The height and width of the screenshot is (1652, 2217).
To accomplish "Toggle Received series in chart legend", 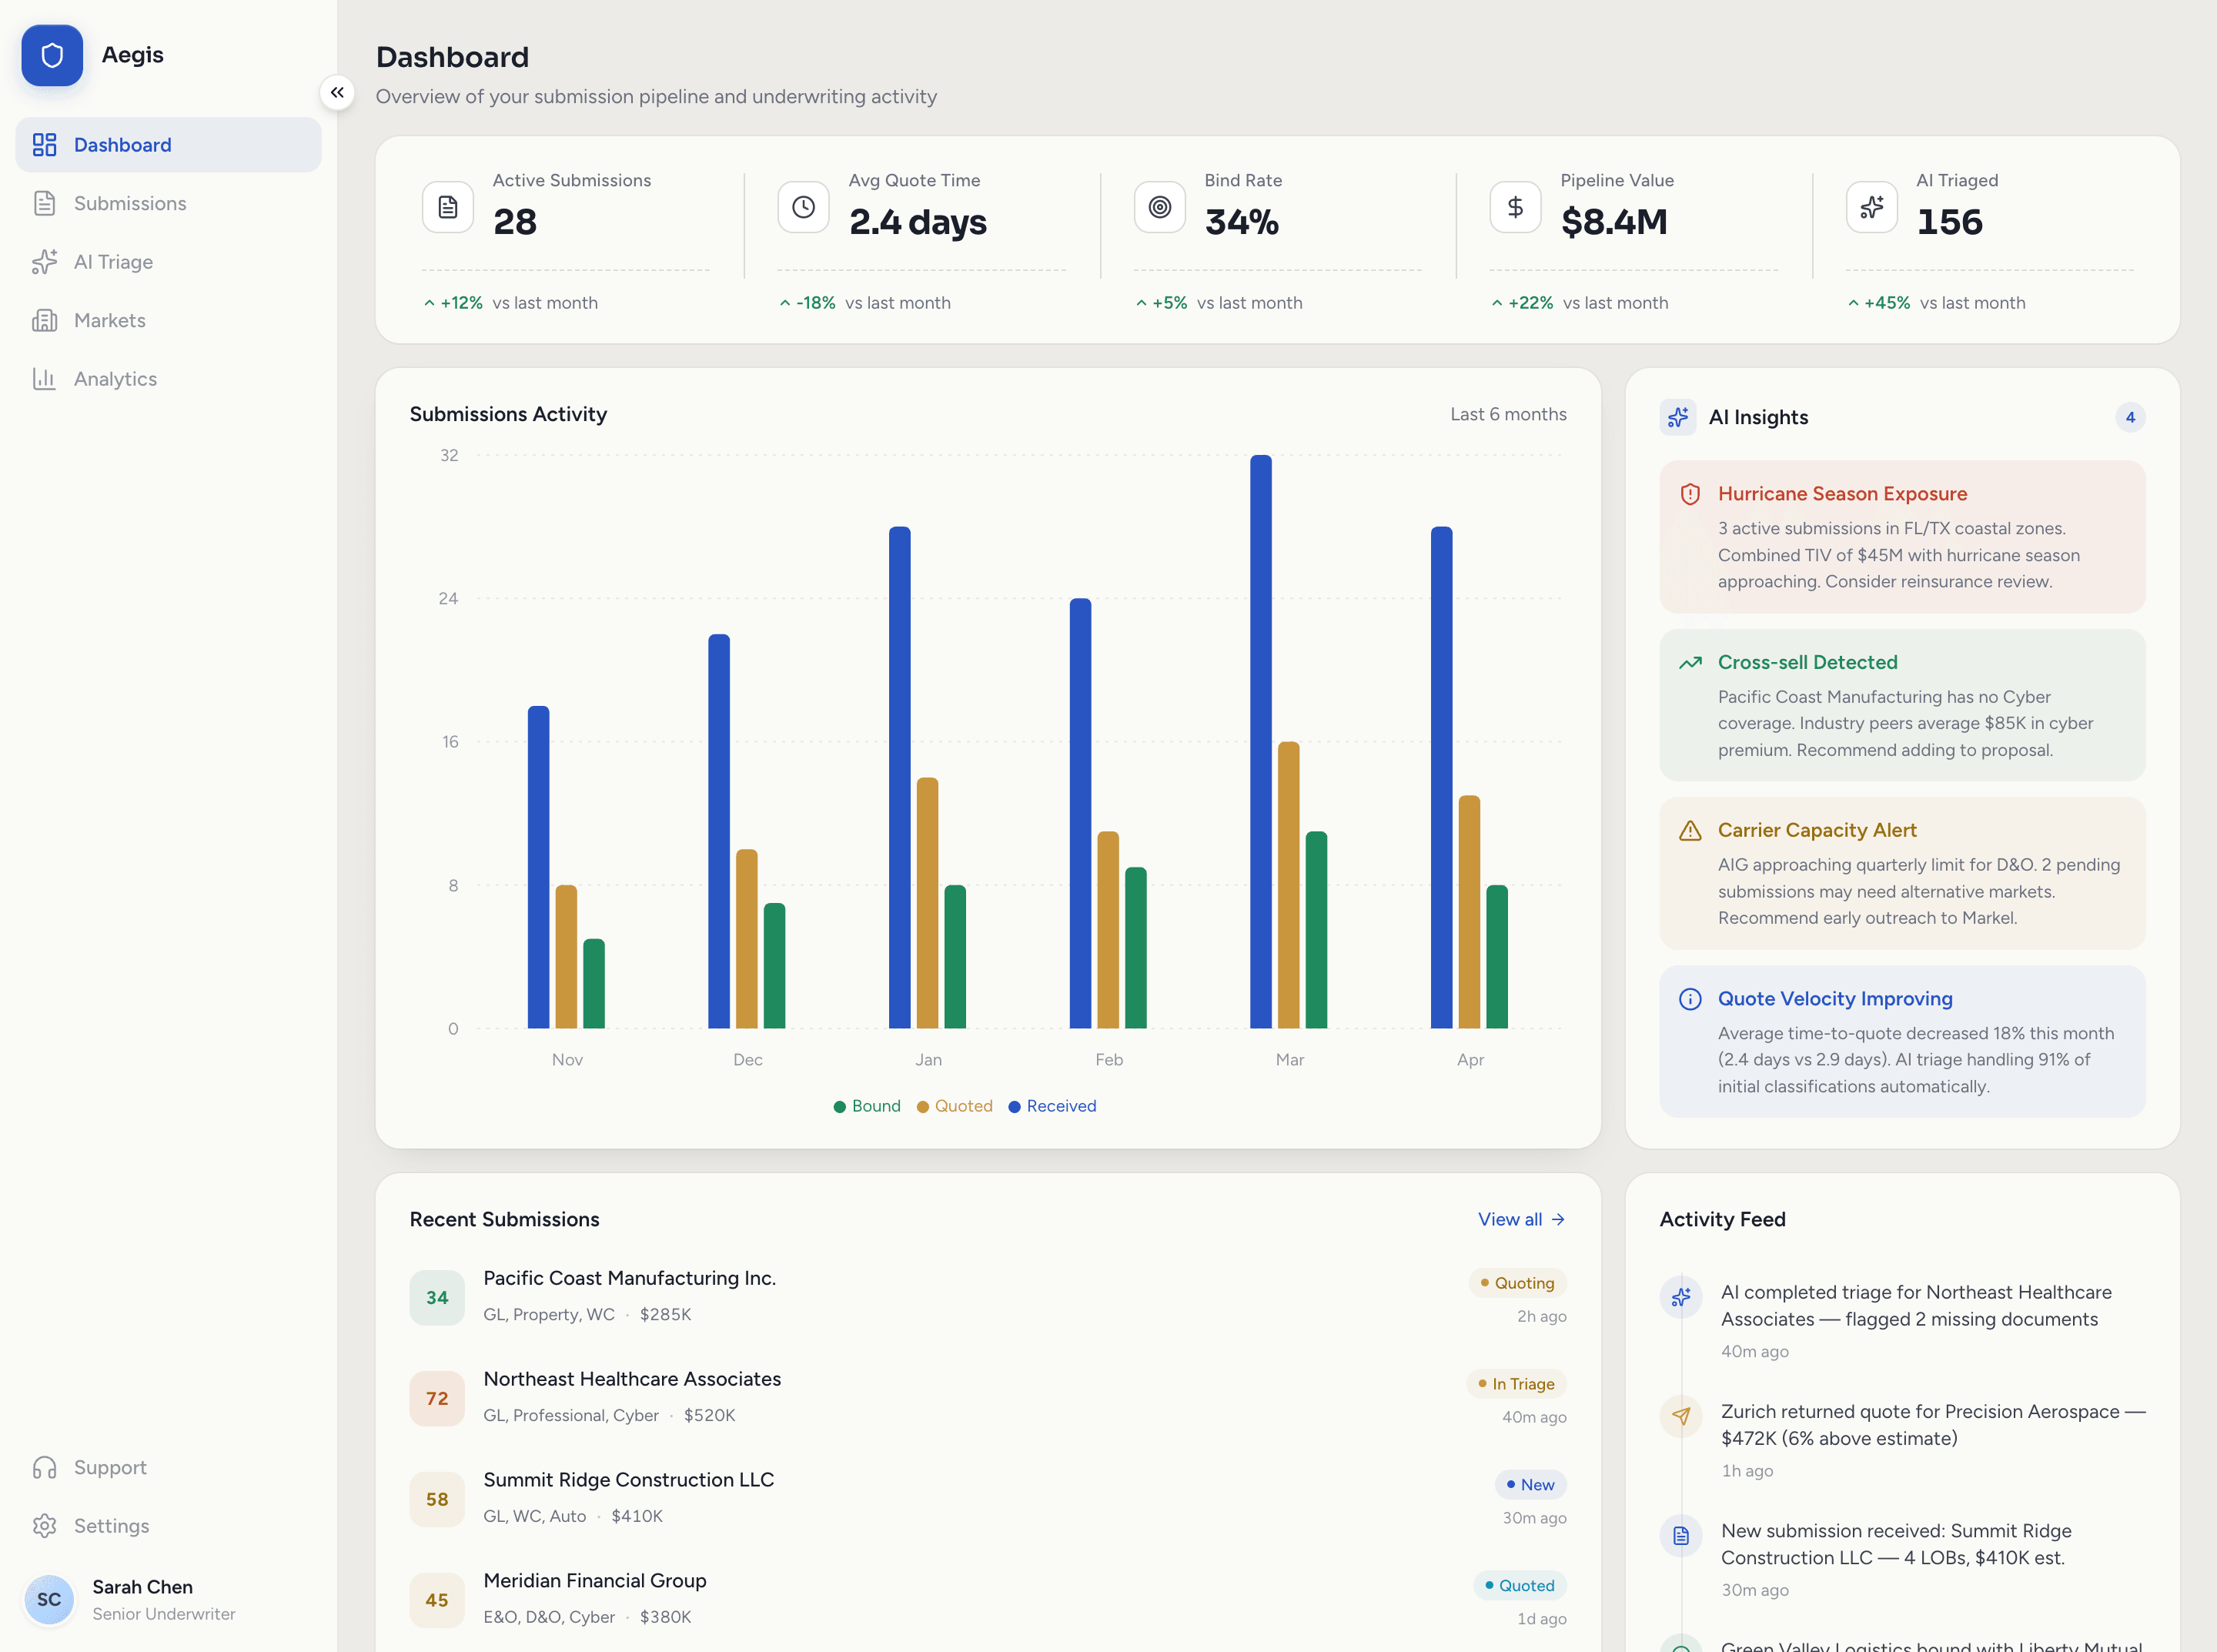I will point(1052,1106).
